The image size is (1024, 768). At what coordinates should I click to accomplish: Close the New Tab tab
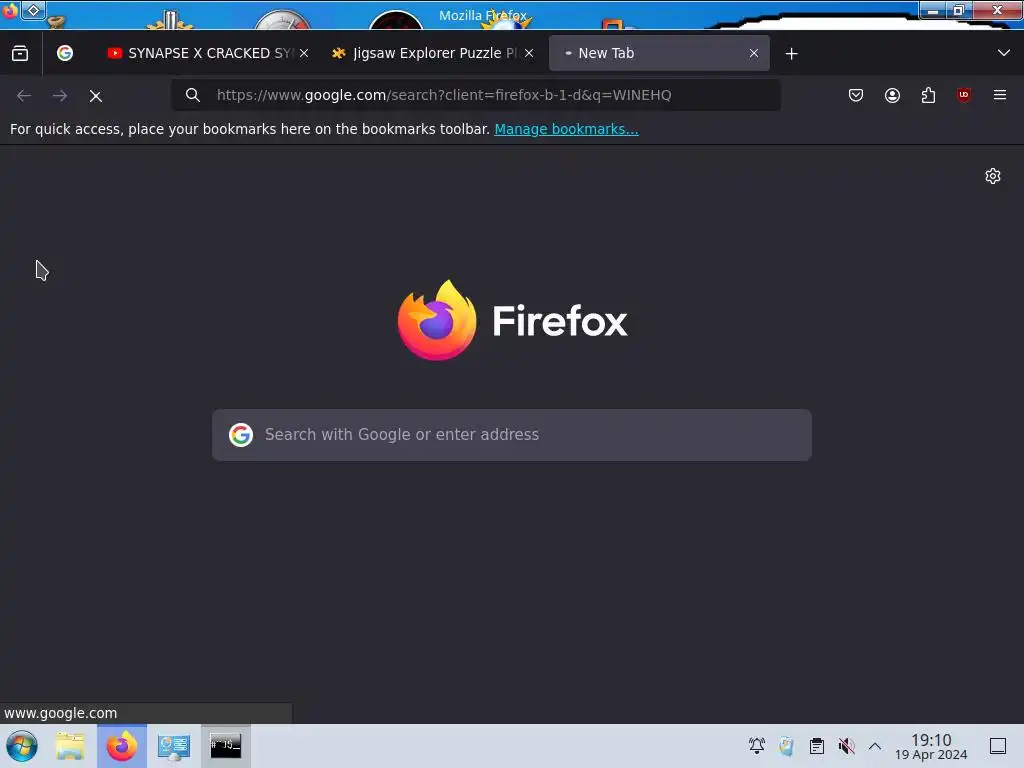tap(754, 53)
